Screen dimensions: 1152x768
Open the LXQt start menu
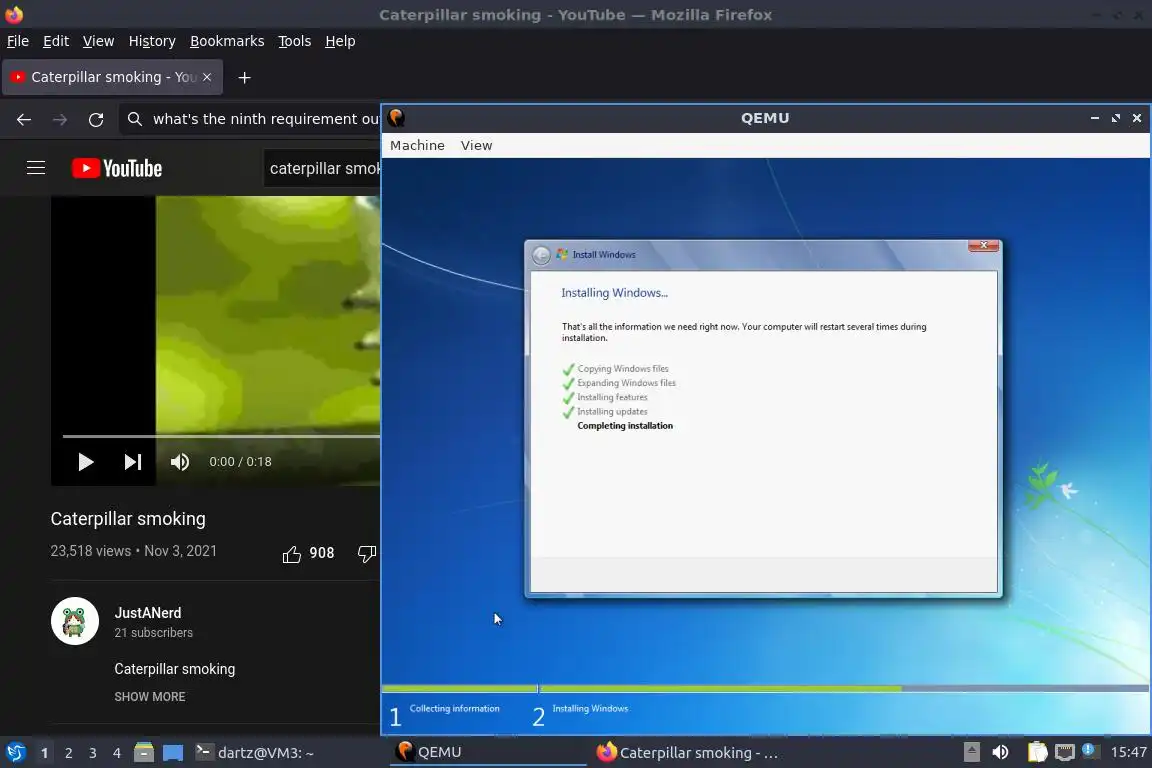tap(15, 753)
